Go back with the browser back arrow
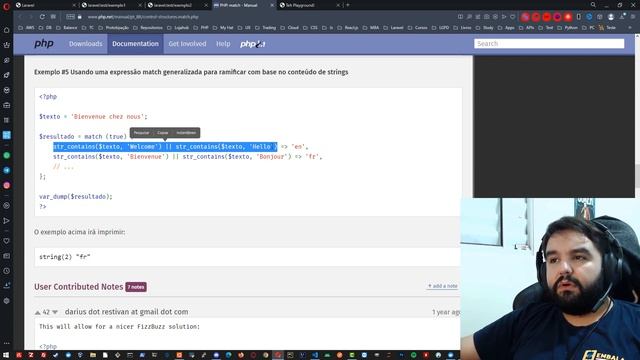Image resolution: width=640 pixels, height=360 pixels. (x=20, y=17)
